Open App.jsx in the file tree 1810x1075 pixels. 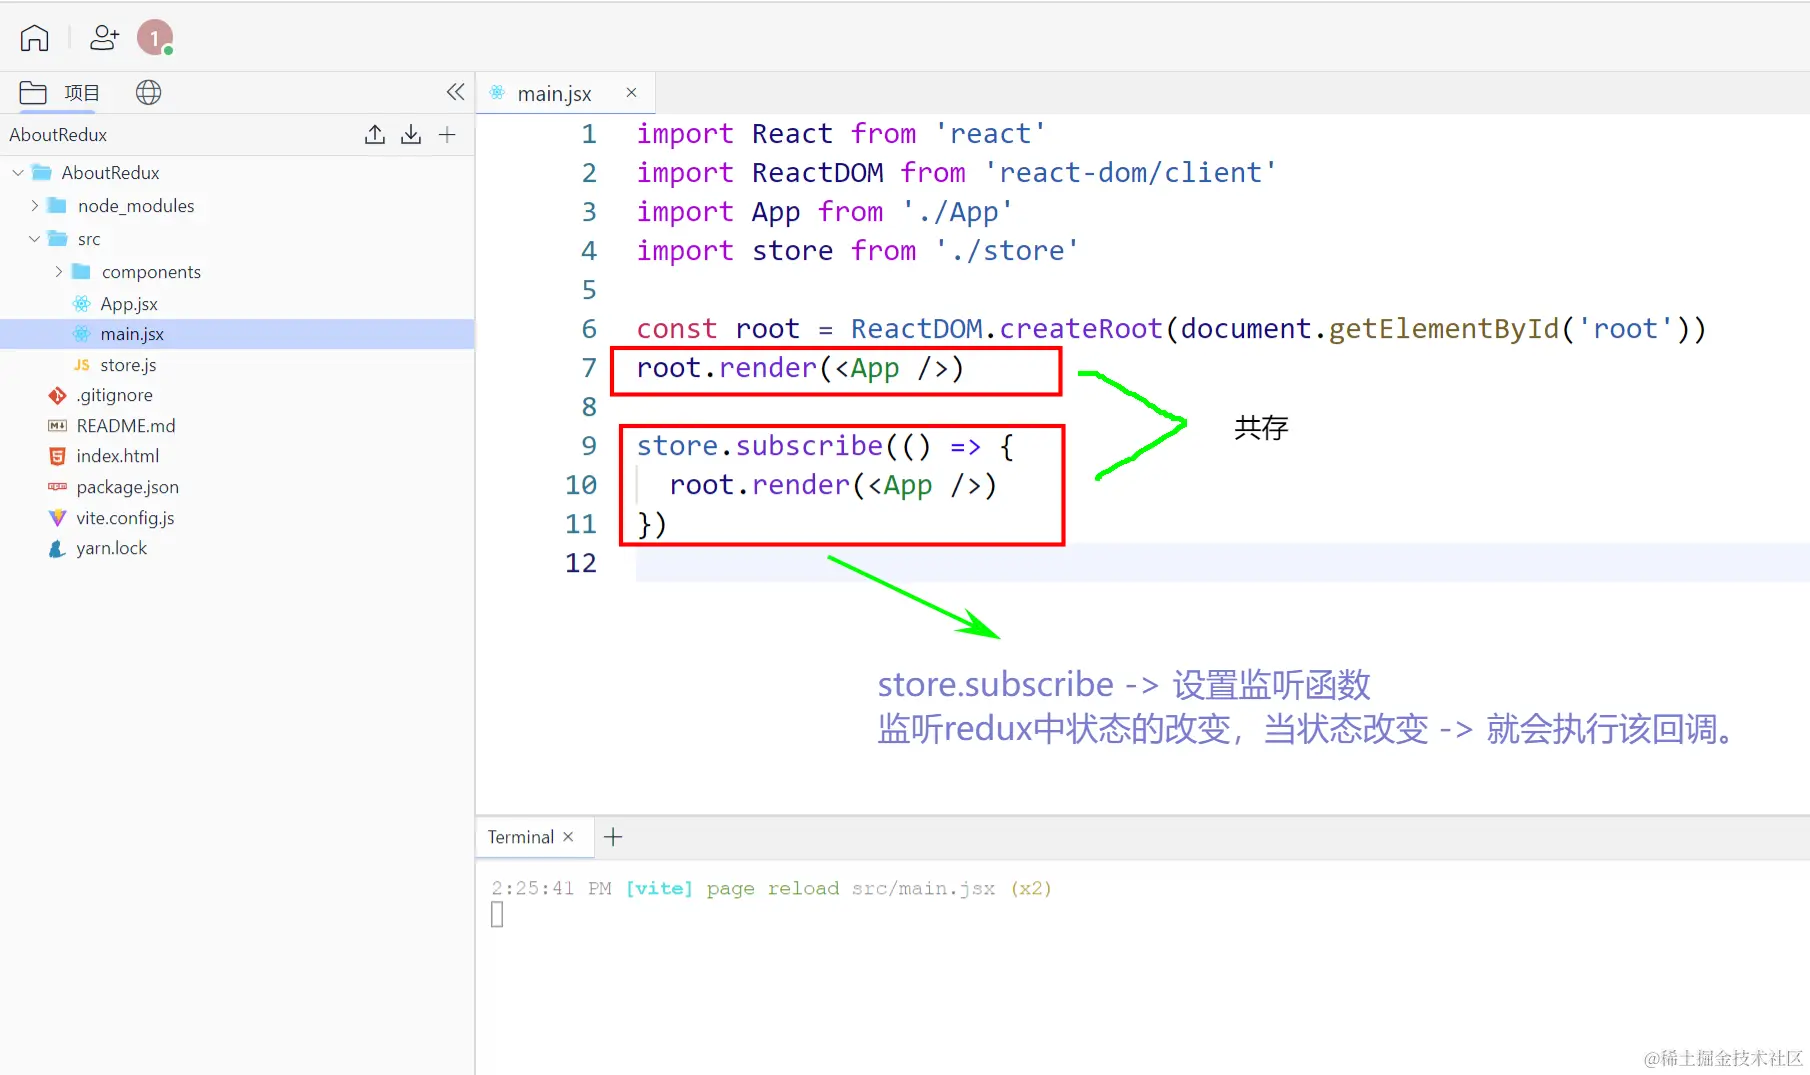click(129, 304)
